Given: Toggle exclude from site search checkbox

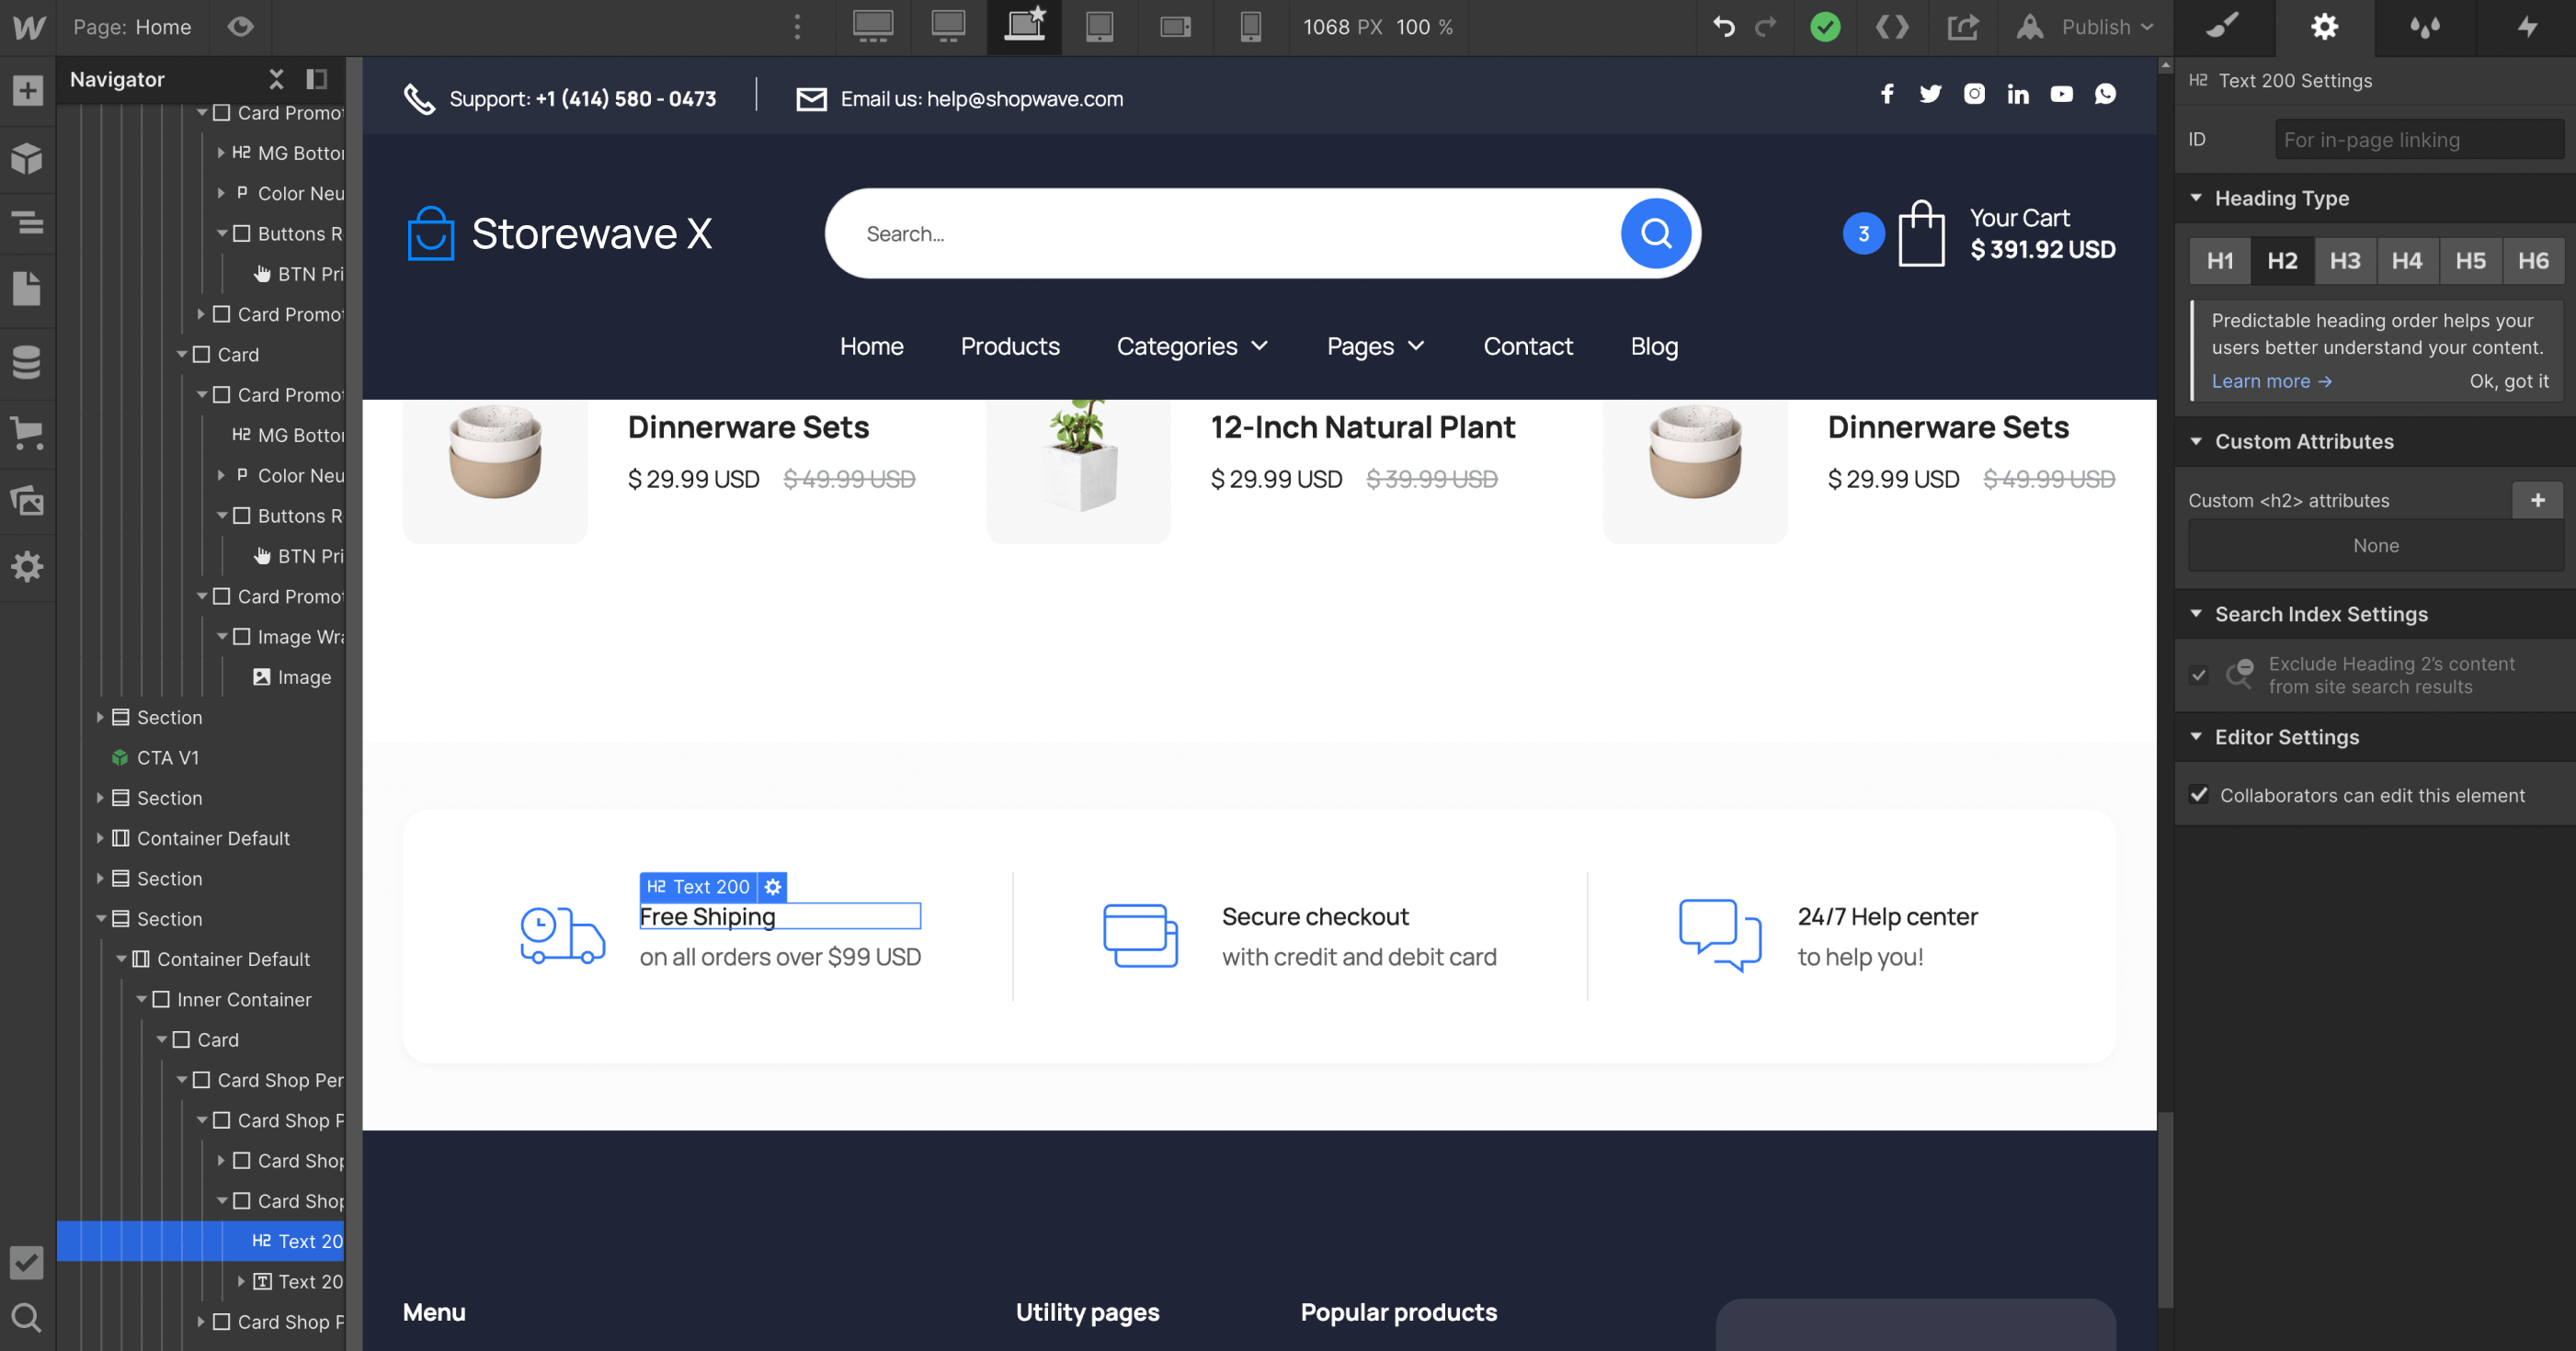Looking at the screenshot, I should tap(2198, 675).
